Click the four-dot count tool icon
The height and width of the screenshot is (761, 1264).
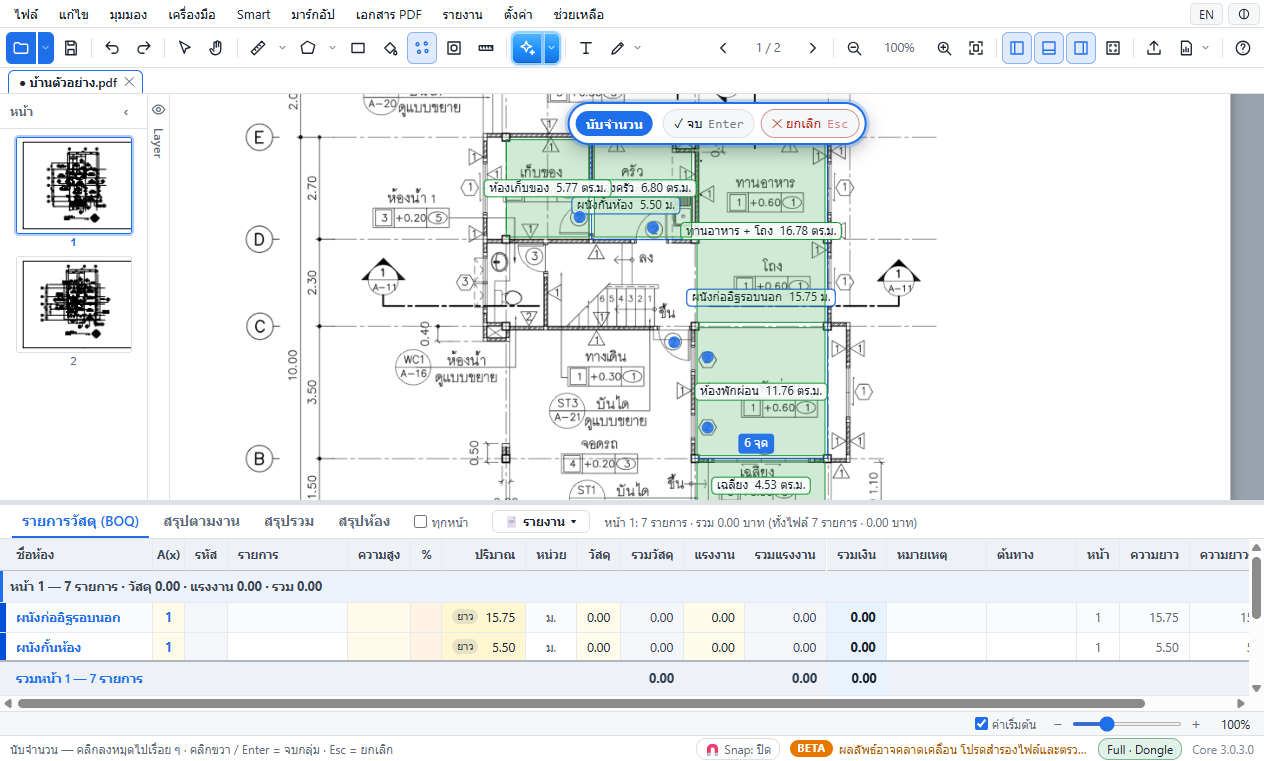click(x=422, y=48)
